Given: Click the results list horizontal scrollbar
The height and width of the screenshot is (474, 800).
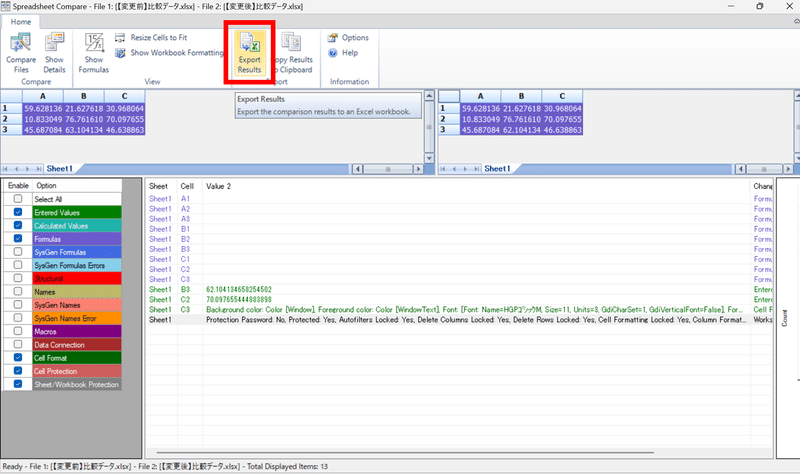Looking at the screenshot, I should coord(405,452).
